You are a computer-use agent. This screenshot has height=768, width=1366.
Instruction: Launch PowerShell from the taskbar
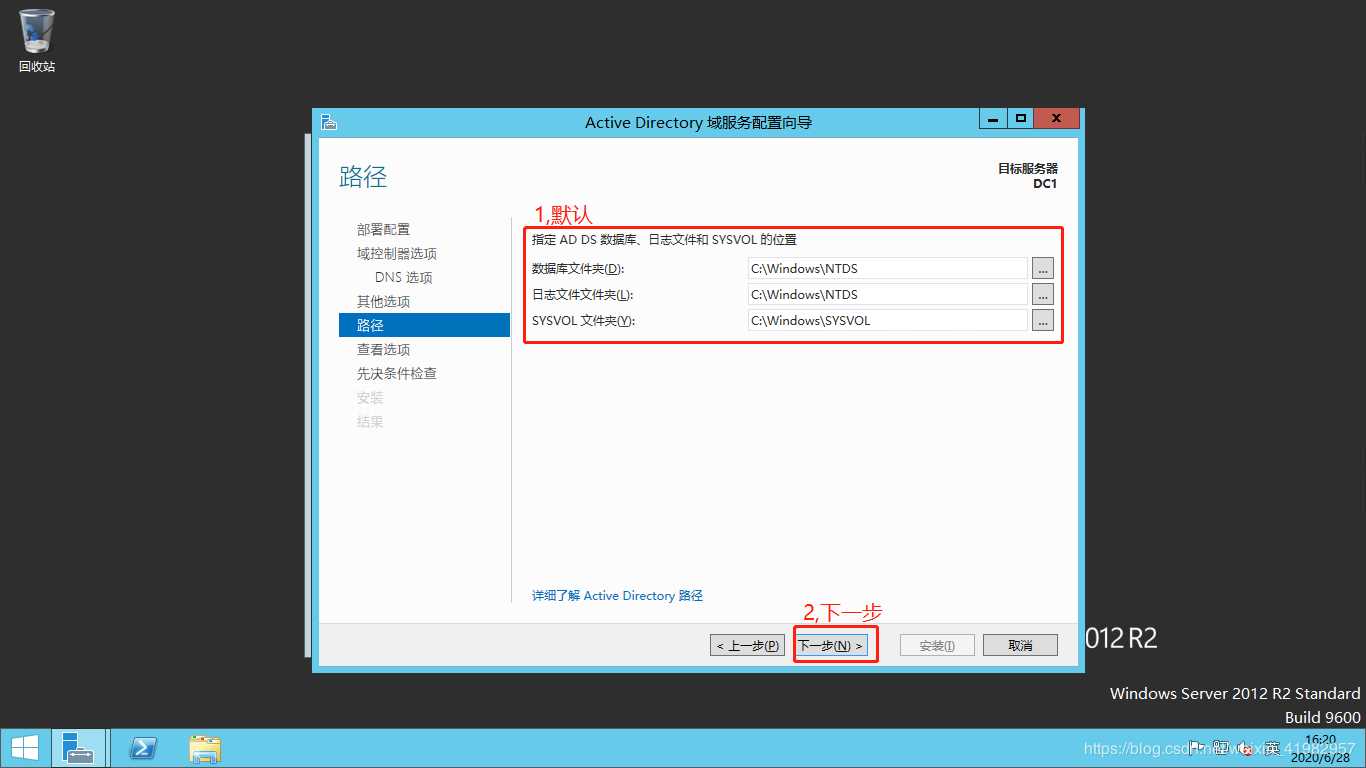click(x=143, y=748)
